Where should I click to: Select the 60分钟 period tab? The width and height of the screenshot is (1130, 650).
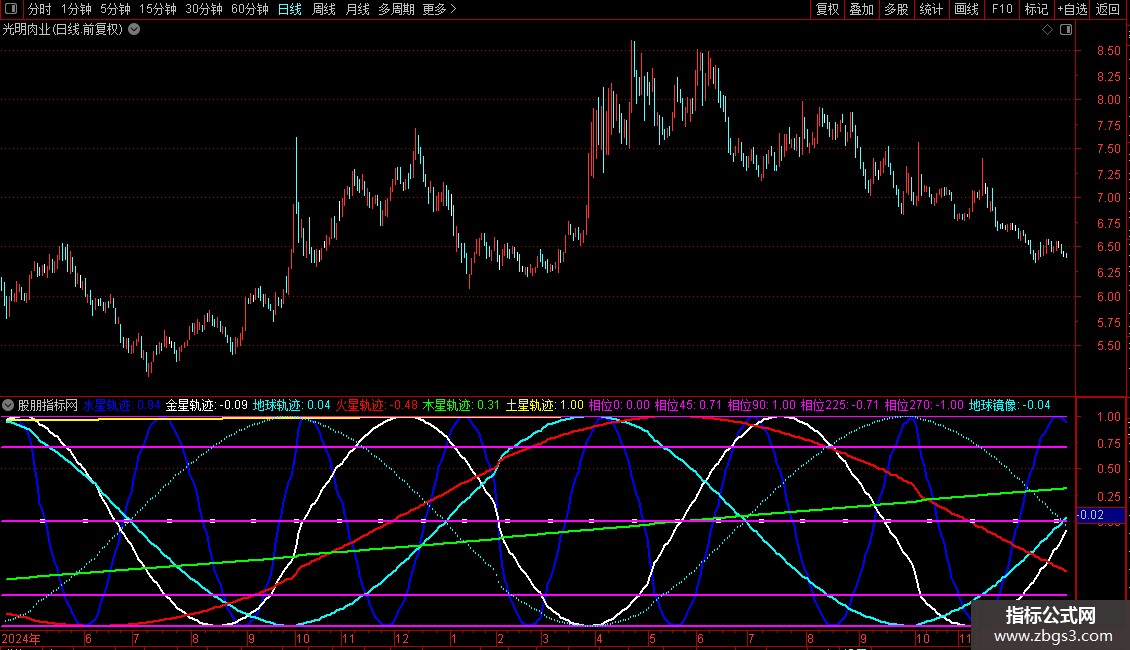click(250, 9)
